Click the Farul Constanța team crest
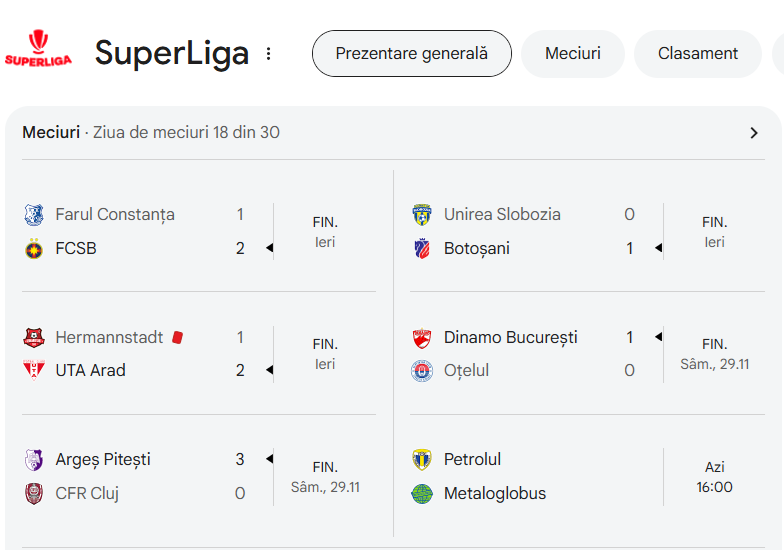The height and width of the screenshot is (550, 784). (x=34, y=215)
